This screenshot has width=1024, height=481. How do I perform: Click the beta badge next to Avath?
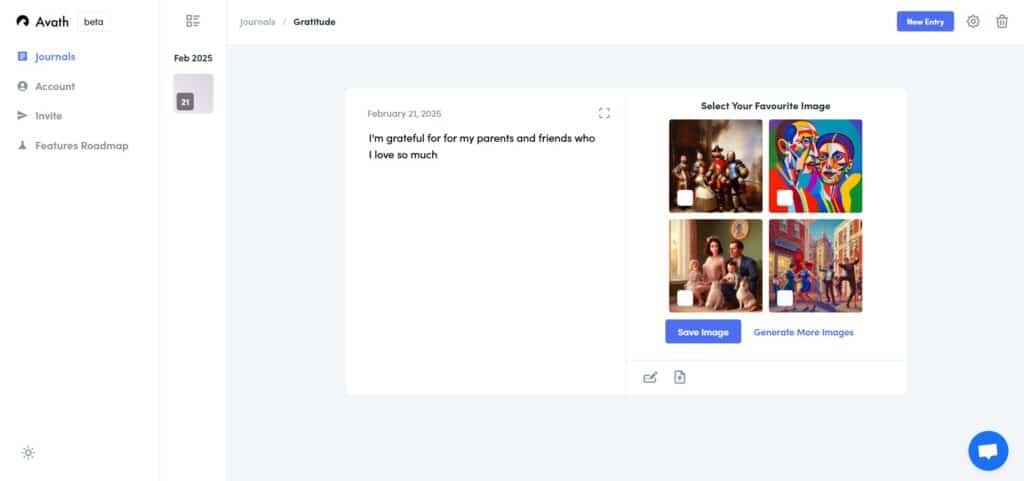tap(93, 22)
